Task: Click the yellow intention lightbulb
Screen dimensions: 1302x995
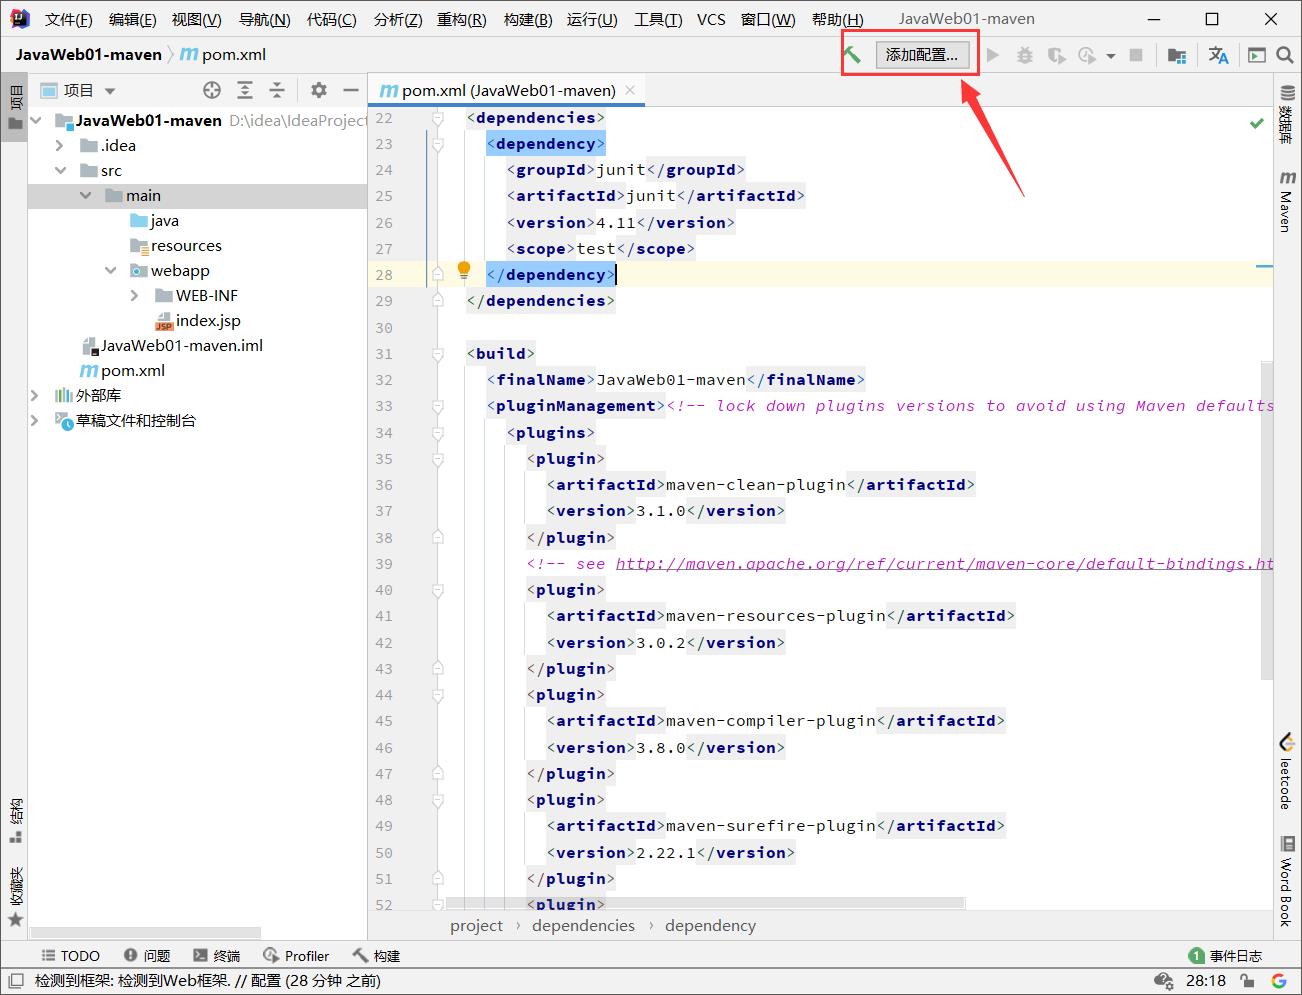Action: coord(464,269)
